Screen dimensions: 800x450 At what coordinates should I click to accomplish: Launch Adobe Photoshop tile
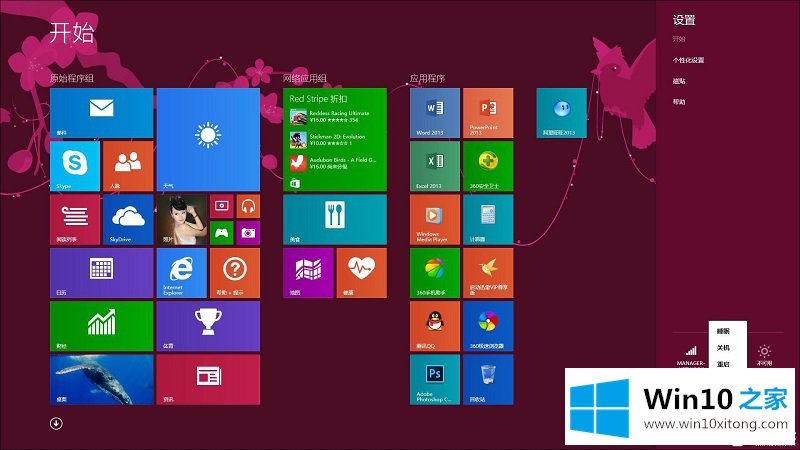[435, 380]
